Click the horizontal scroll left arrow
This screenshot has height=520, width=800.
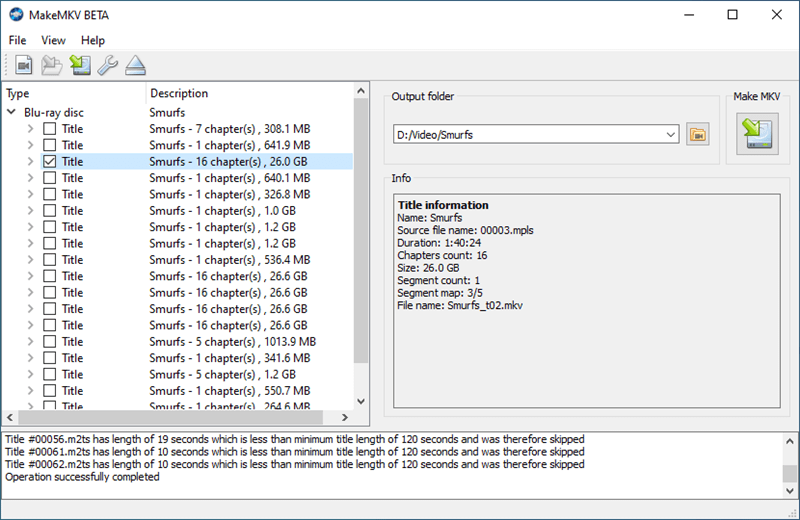pyautogui.click(x=10, y=417)
